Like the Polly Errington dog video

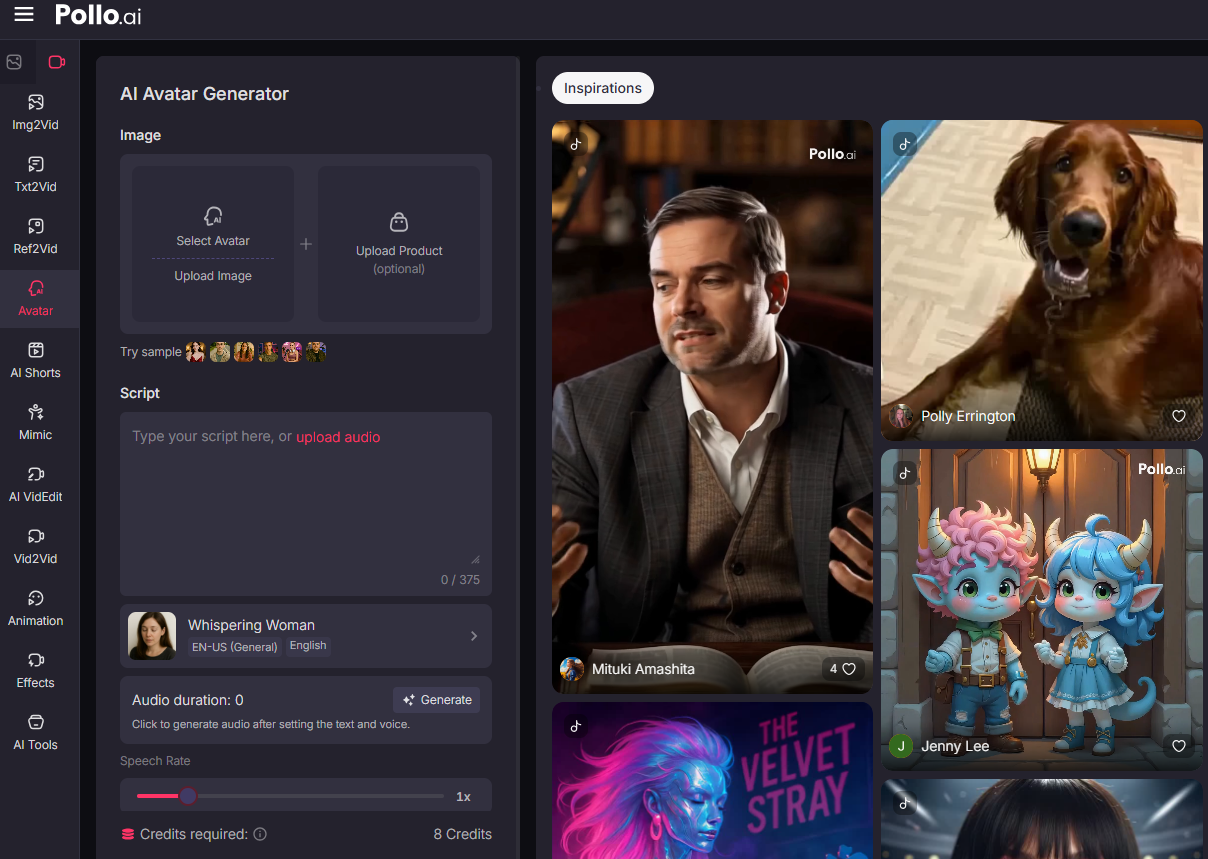click(1178, 416)
